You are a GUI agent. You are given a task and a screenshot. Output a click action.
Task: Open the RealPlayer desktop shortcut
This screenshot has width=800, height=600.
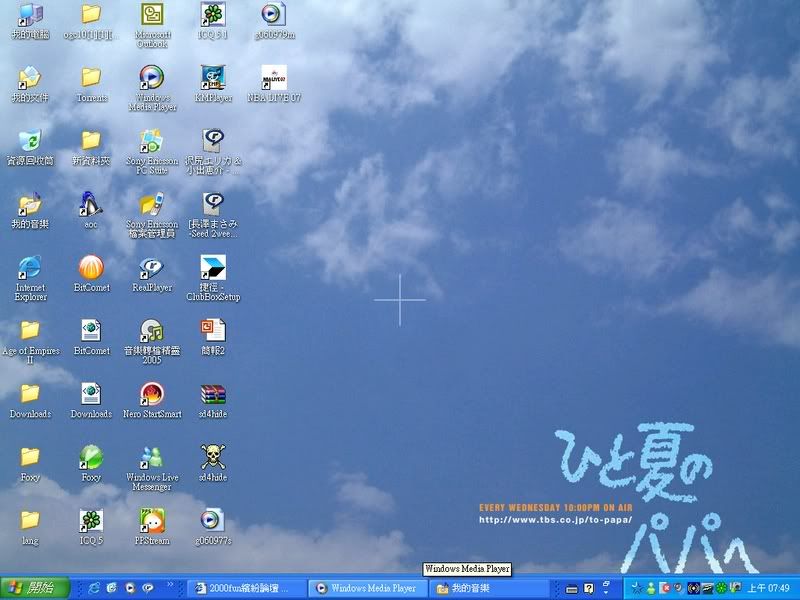(x=151, y=267)
